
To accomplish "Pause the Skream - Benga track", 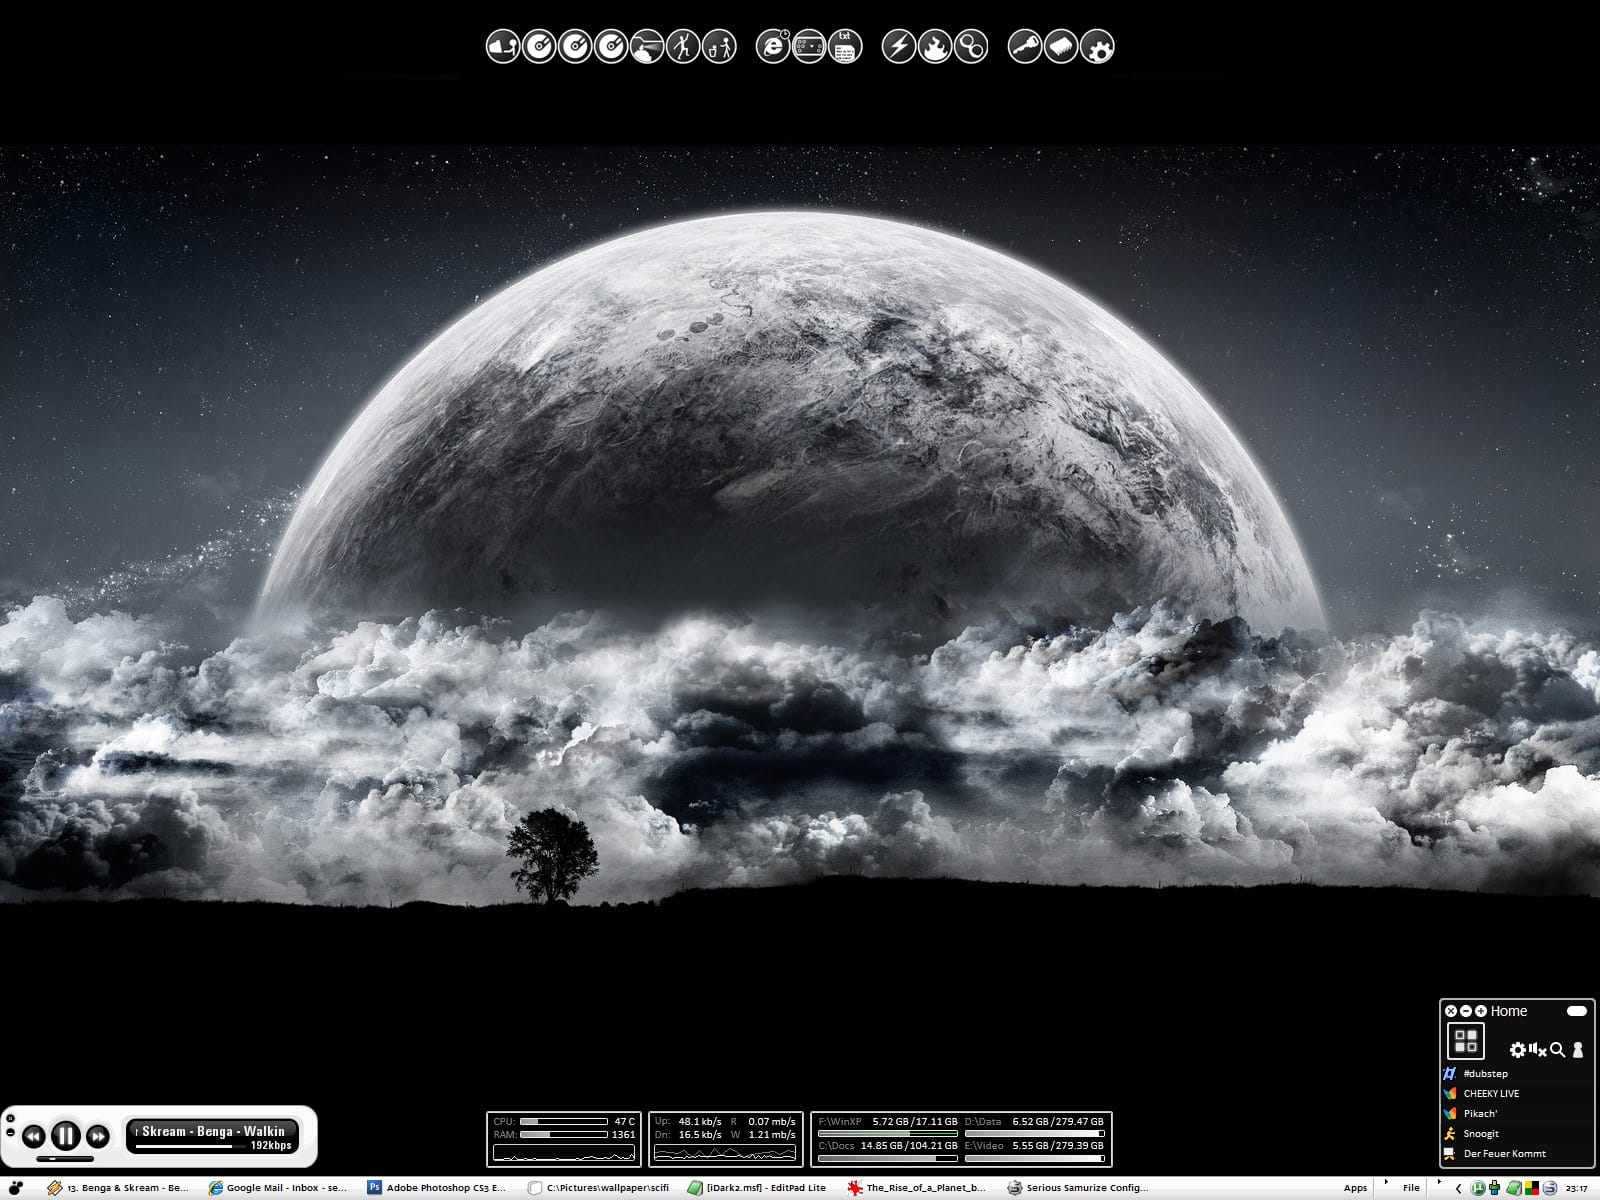I will (65, 1135).
